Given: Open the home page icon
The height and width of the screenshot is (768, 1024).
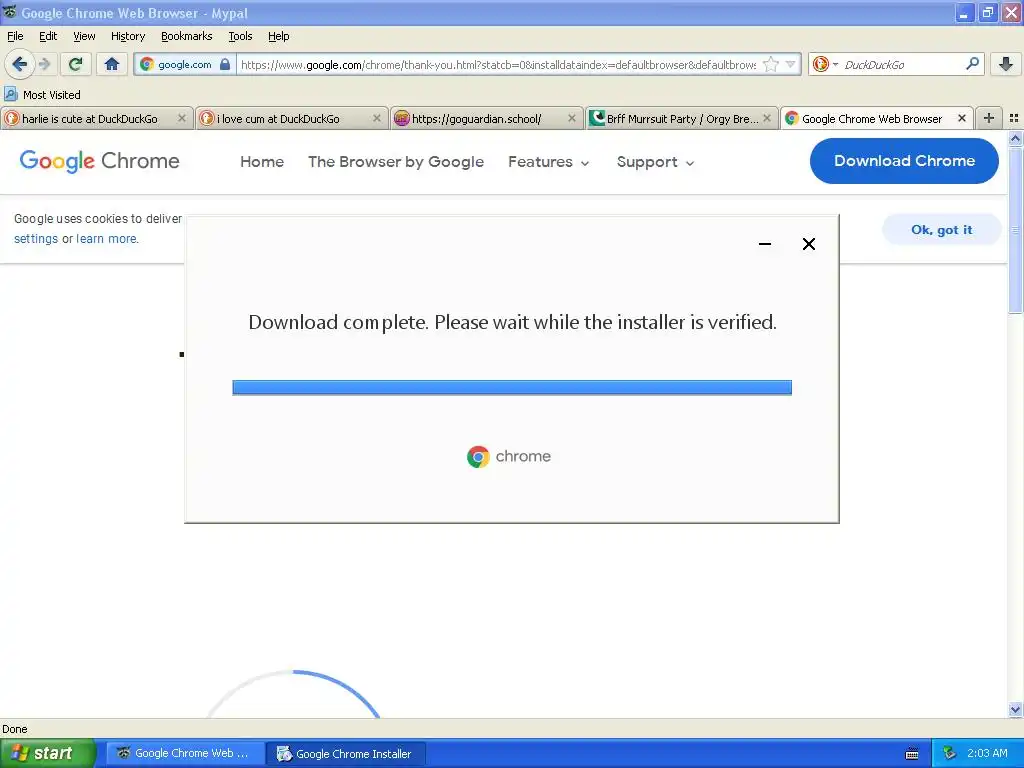Looking at the screenshot, I should [x=112, y=64].
